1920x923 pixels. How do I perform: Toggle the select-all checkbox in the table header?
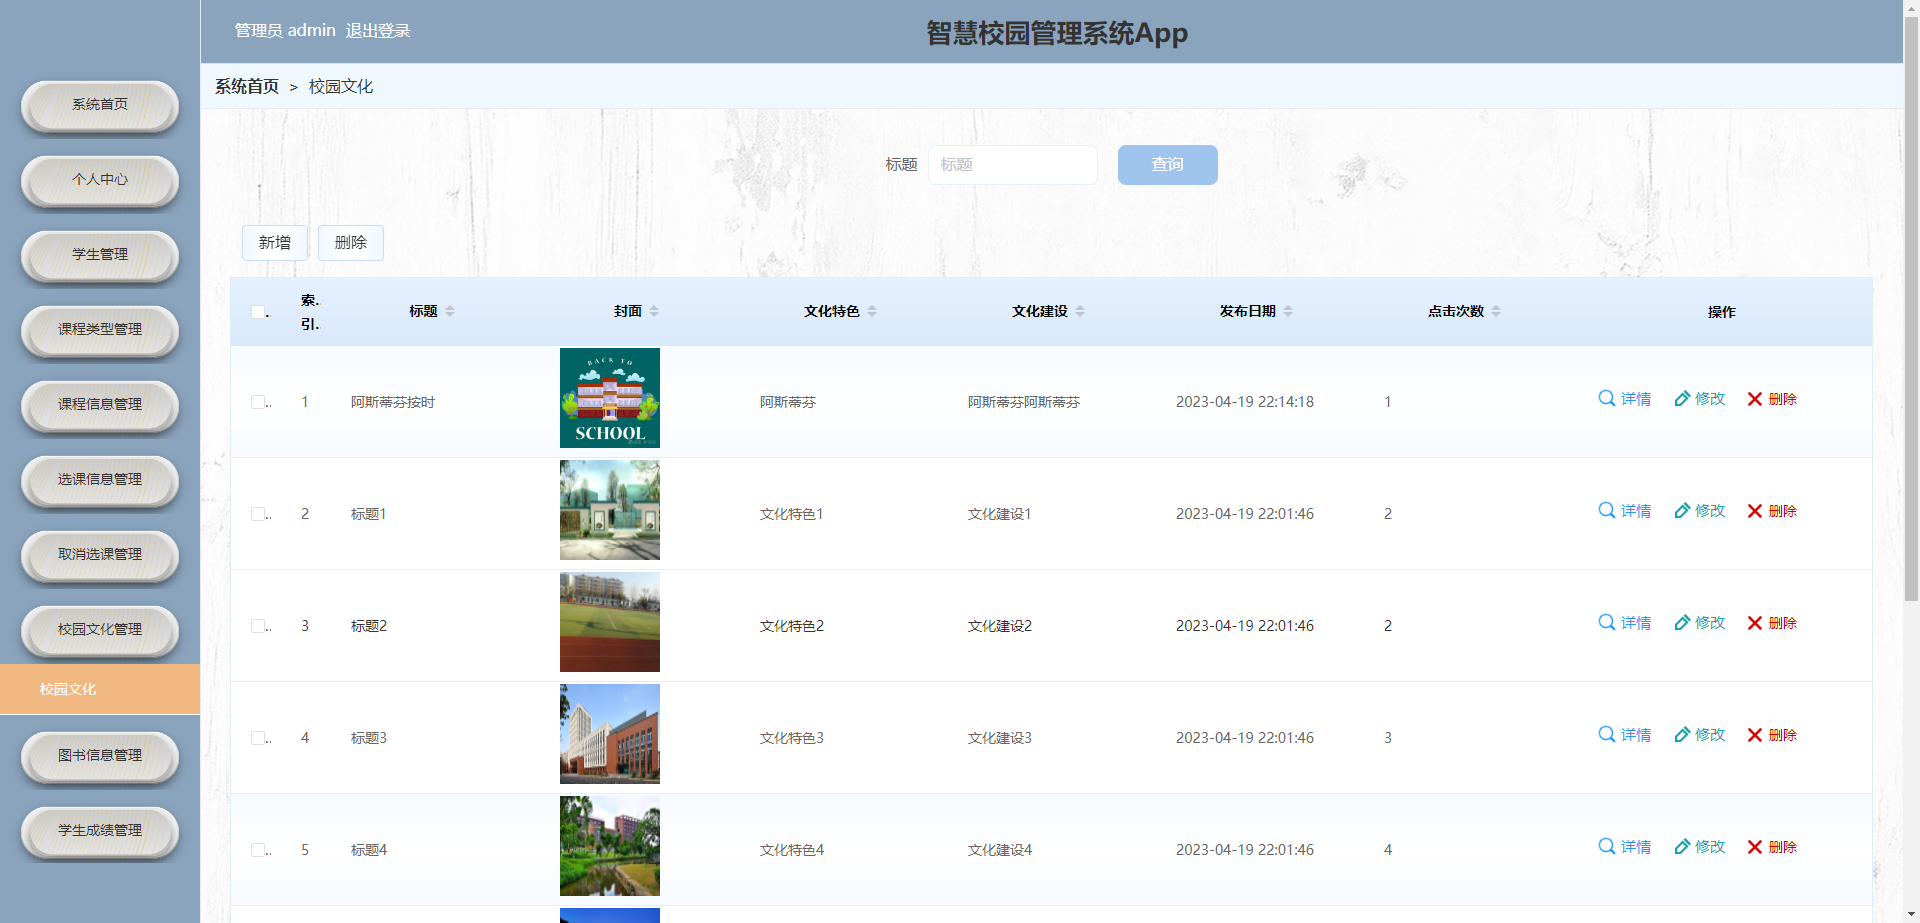pos(259,312)
